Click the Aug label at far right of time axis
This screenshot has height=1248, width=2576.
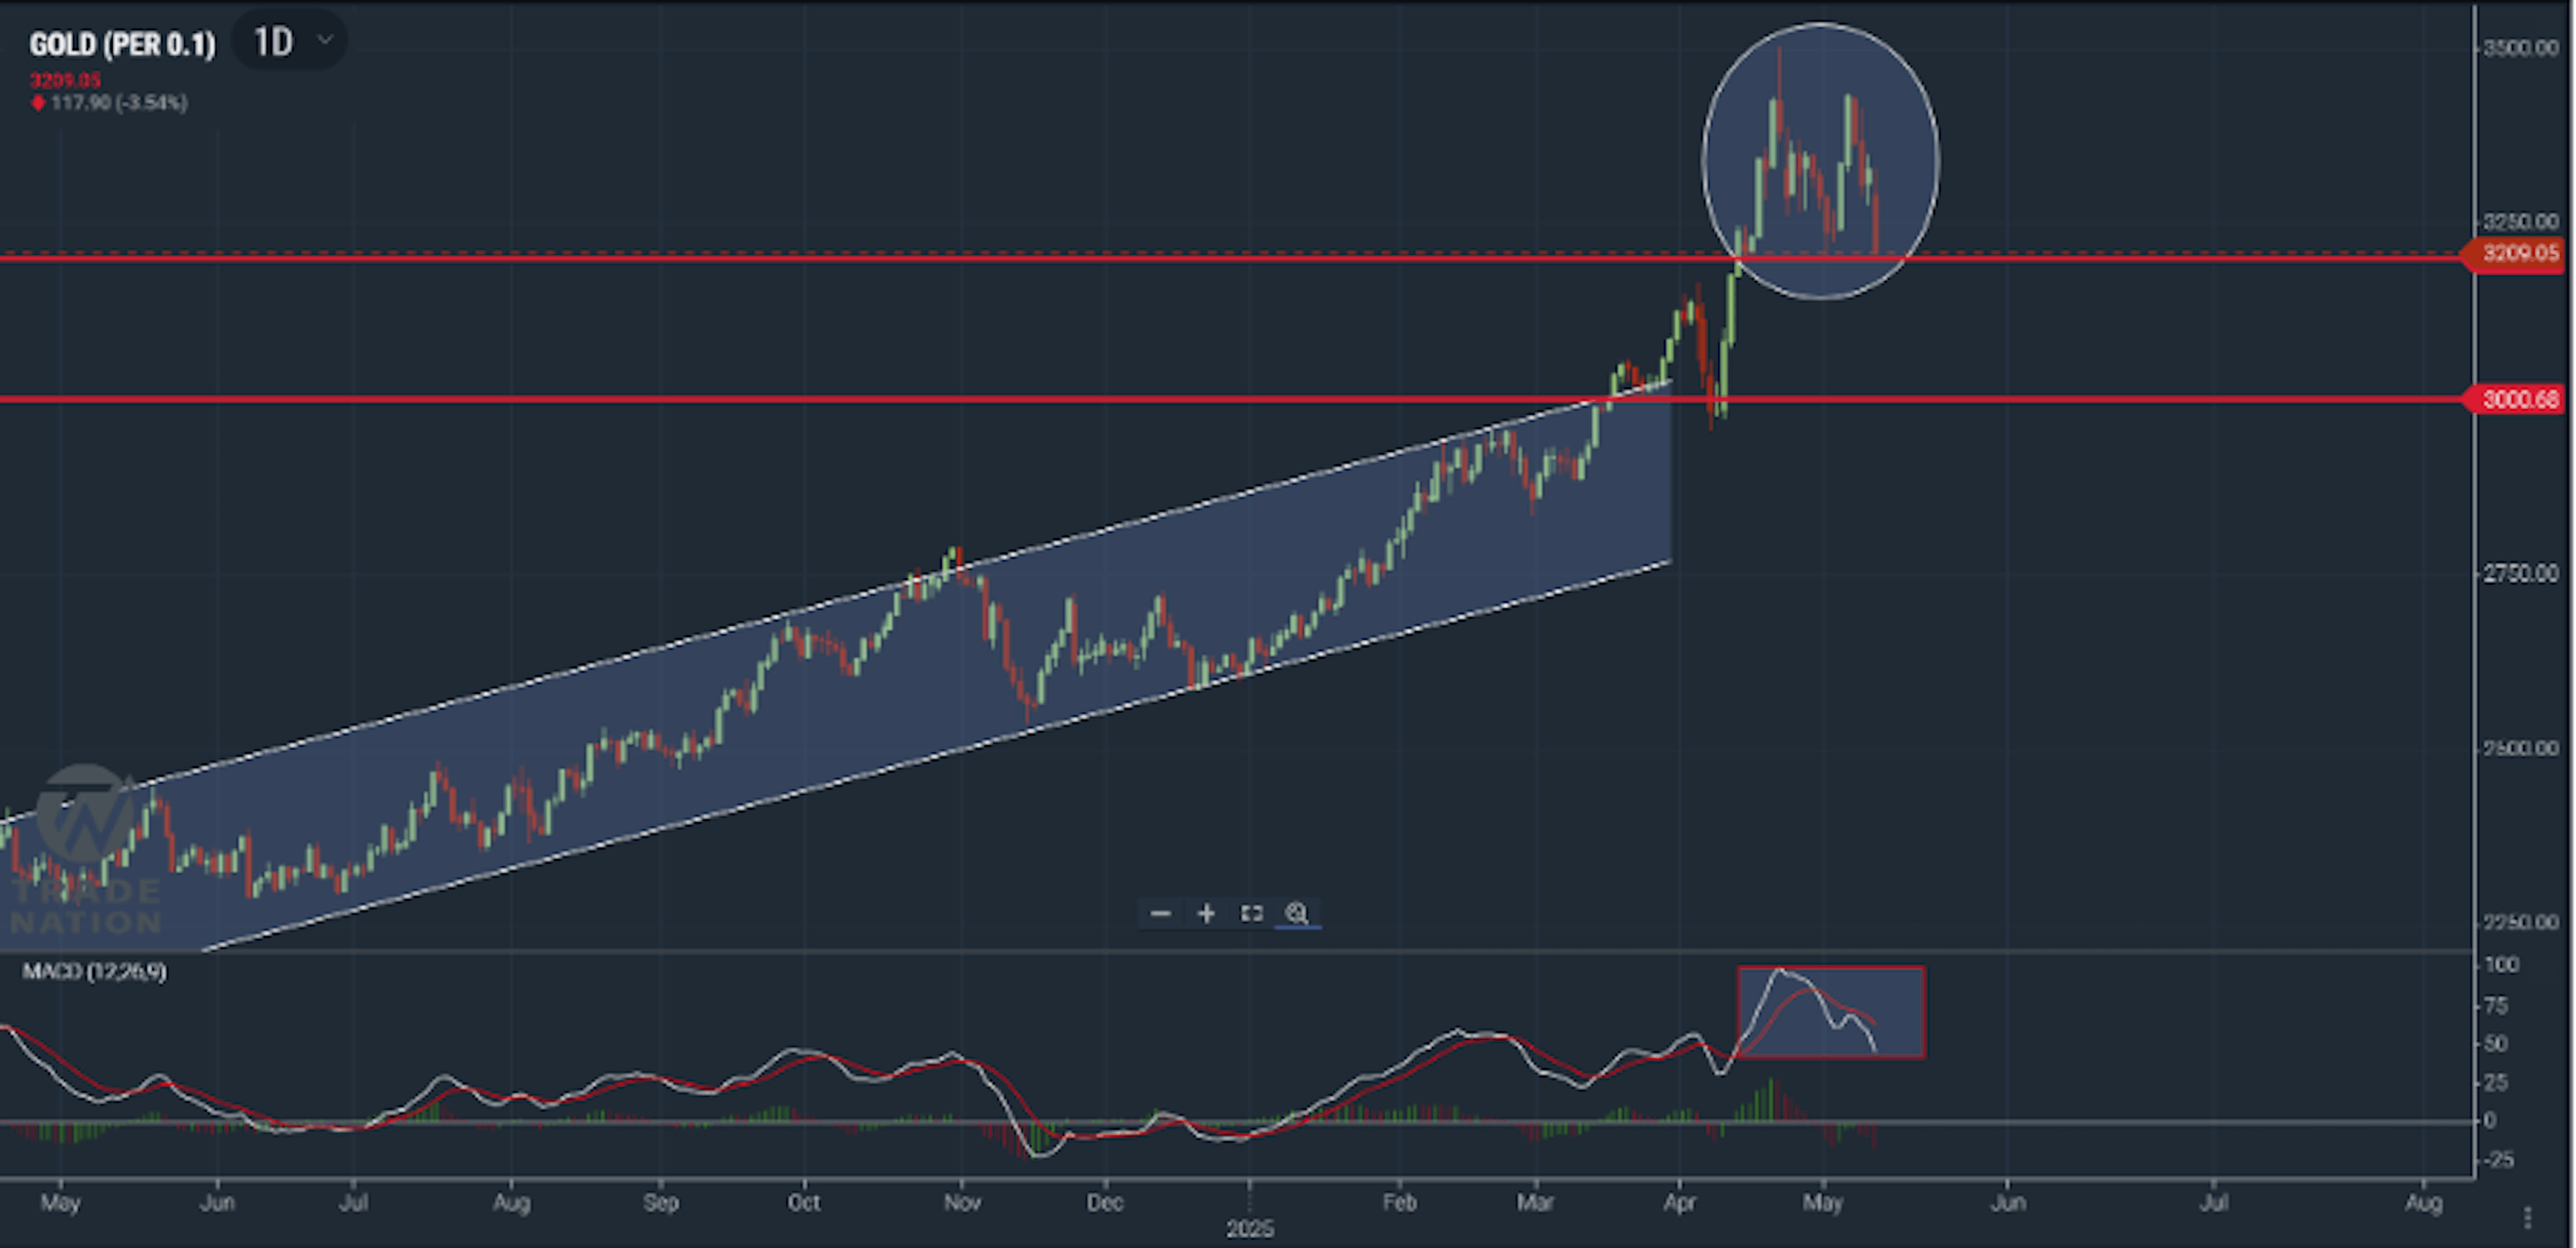point(2423,1202)
